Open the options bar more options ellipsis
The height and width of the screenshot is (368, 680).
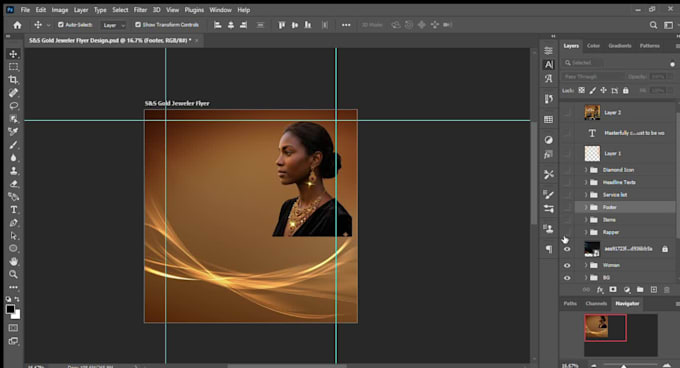pyautogui.click(x=346, y=25)
